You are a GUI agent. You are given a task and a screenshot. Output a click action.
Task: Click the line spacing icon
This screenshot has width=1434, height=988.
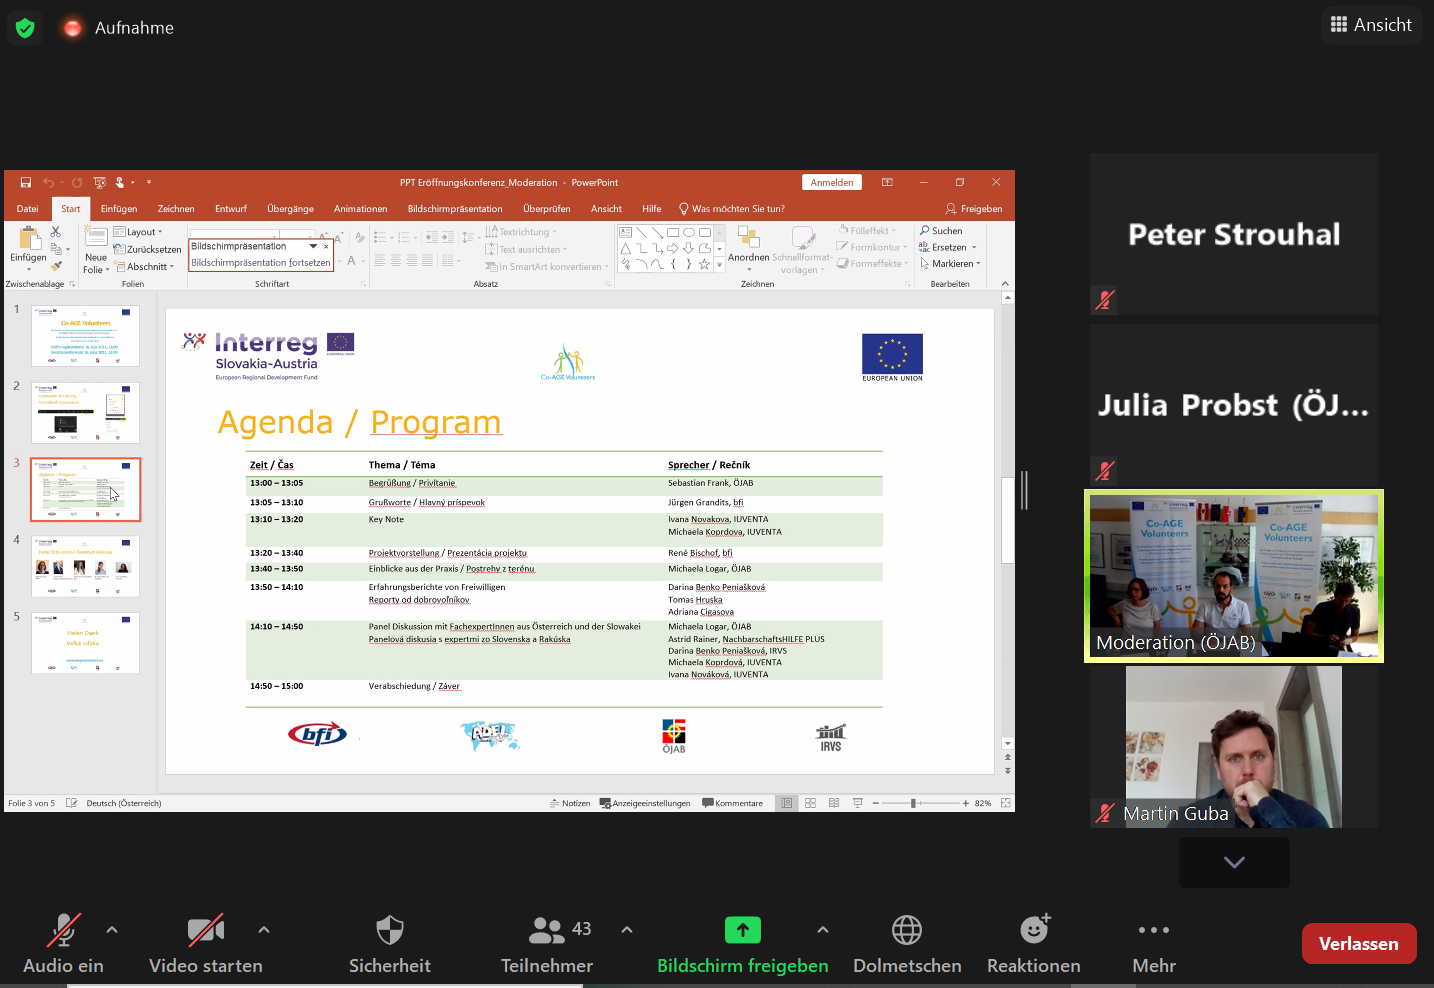[467, 237]
